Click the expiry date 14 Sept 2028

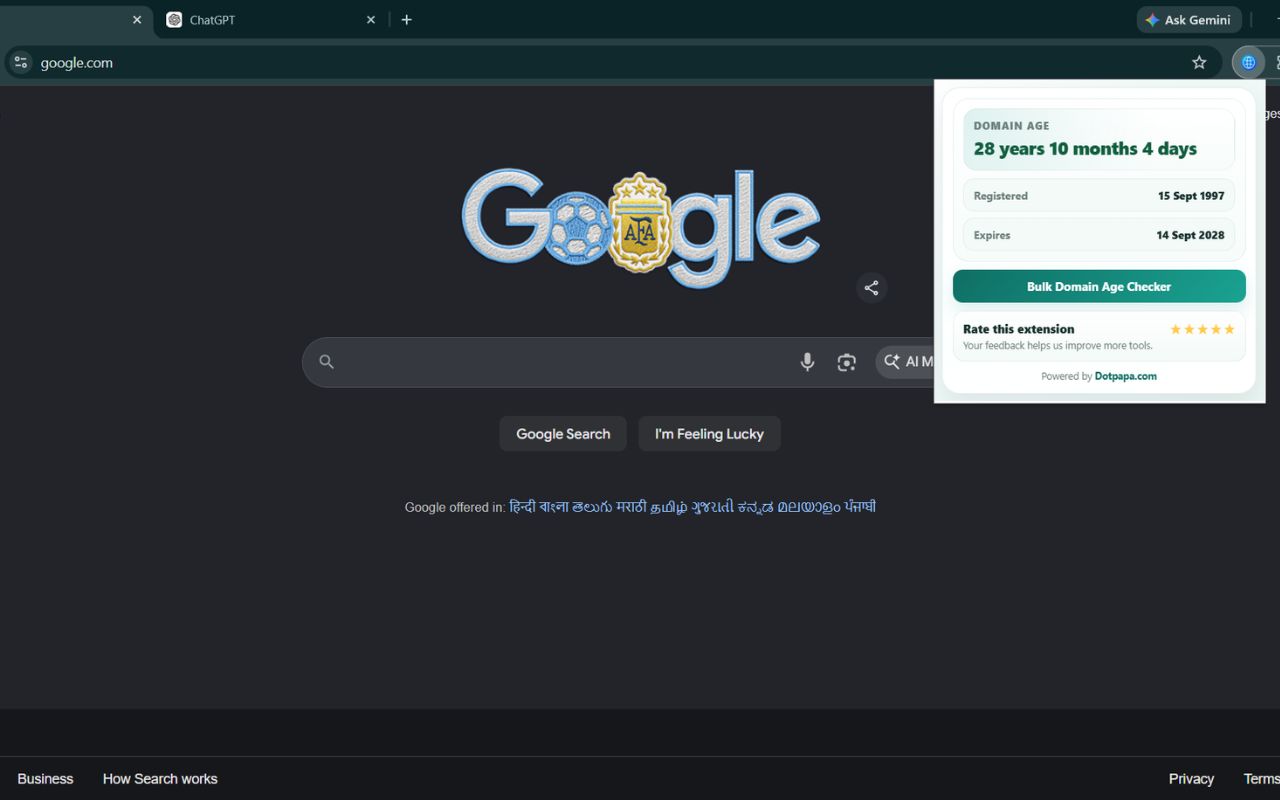(1190, 236)
